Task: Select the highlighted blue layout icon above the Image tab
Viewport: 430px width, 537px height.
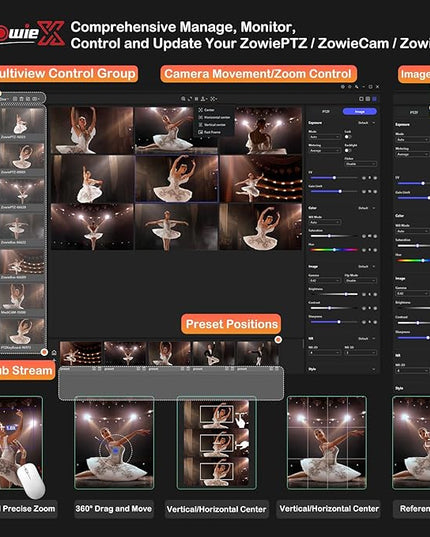Action: [374, 99]
